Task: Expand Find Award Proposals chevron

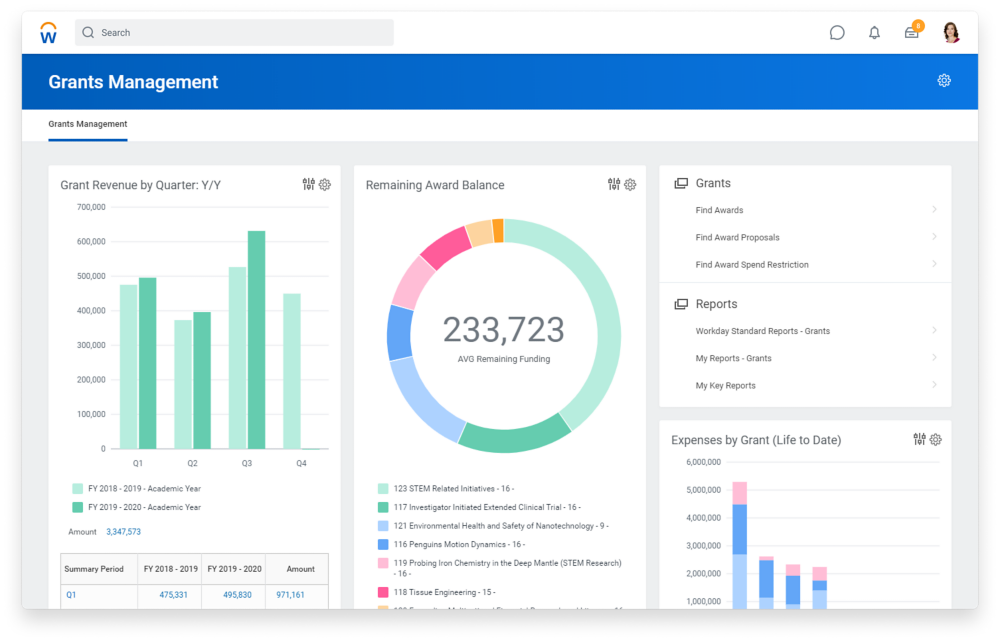Action: [x=934, y=237]
